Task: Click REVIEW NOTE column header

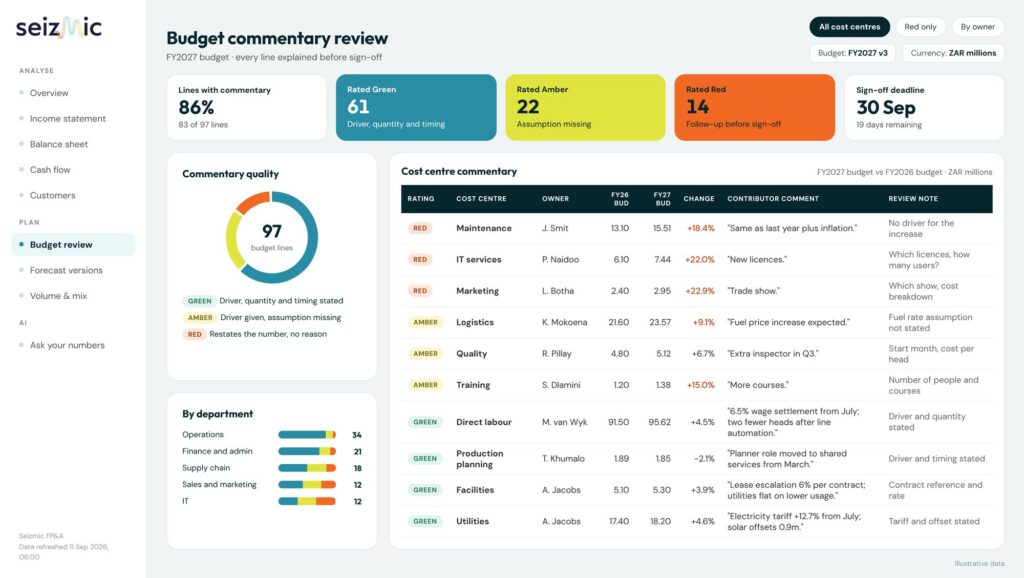Action: coord(913,199)
